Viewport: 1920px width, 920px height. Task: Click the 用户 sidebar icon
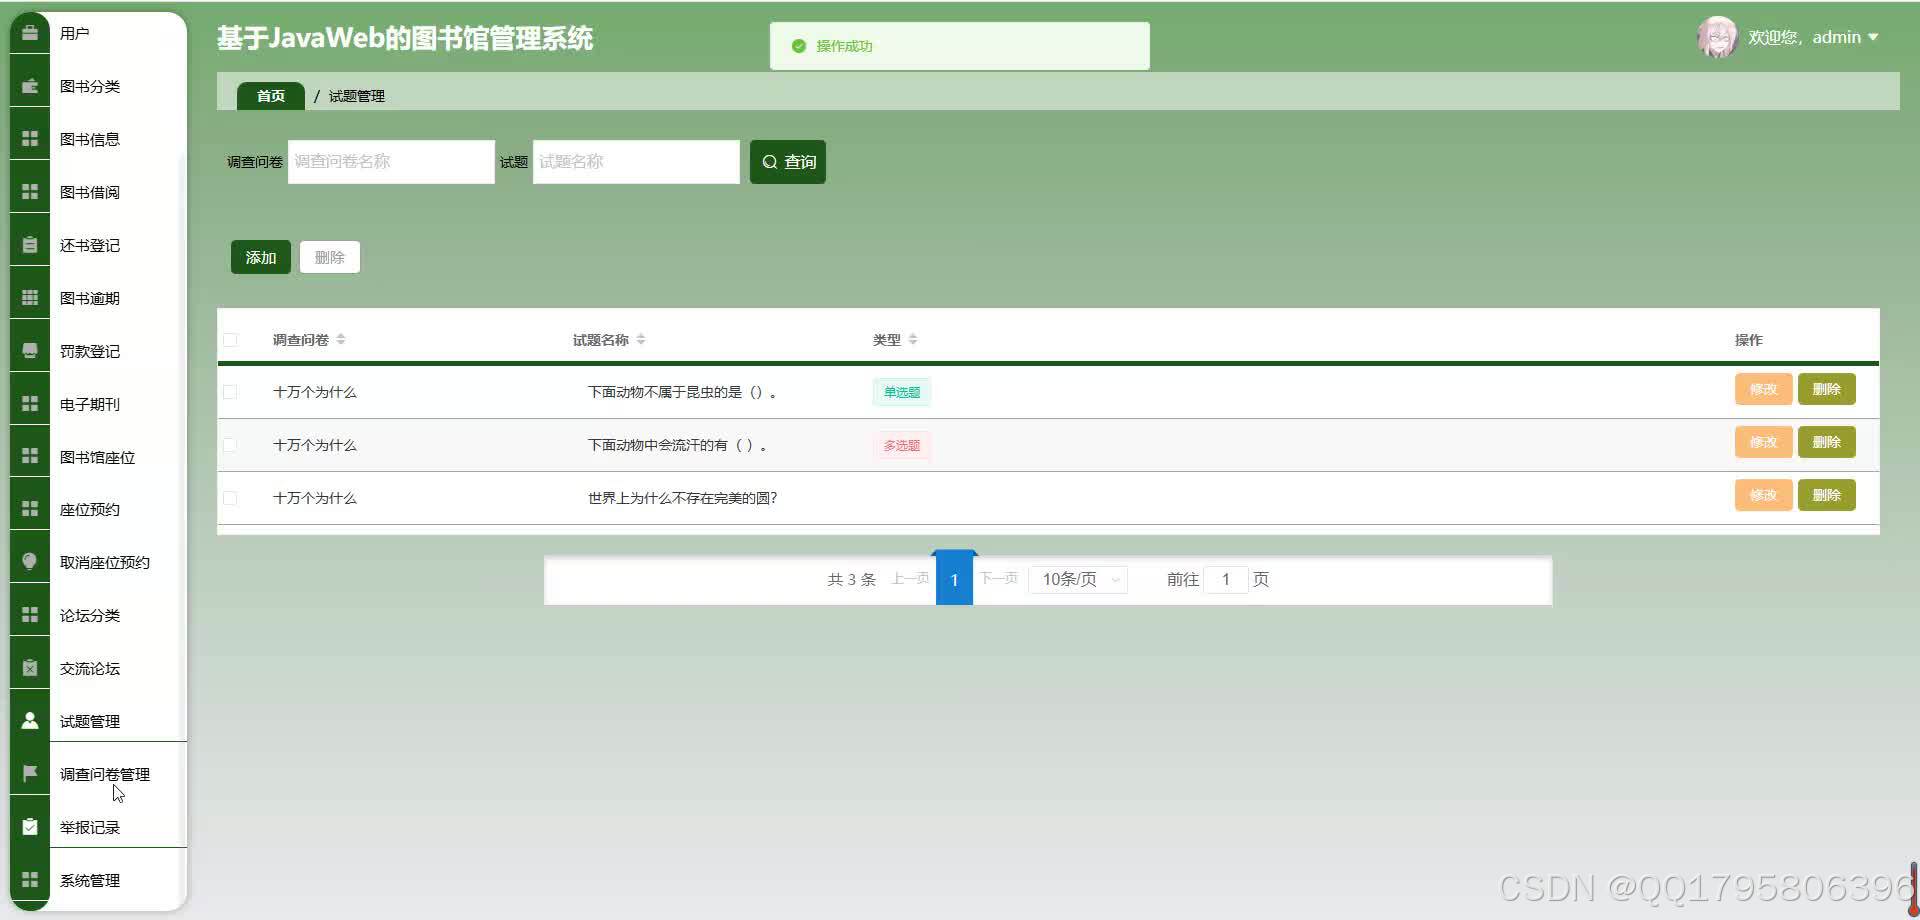click(29, 31)
